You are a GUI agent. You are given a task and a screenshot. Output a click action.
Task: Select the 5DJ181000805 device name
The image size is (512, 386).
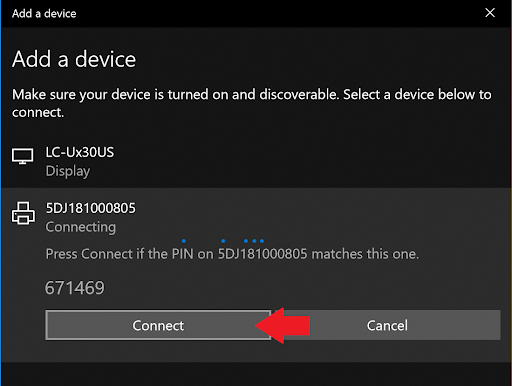(x=90, y=208)
